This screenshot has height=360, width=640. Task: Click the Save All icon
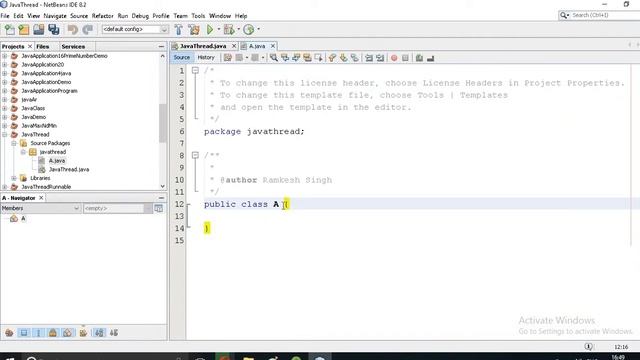53,29
